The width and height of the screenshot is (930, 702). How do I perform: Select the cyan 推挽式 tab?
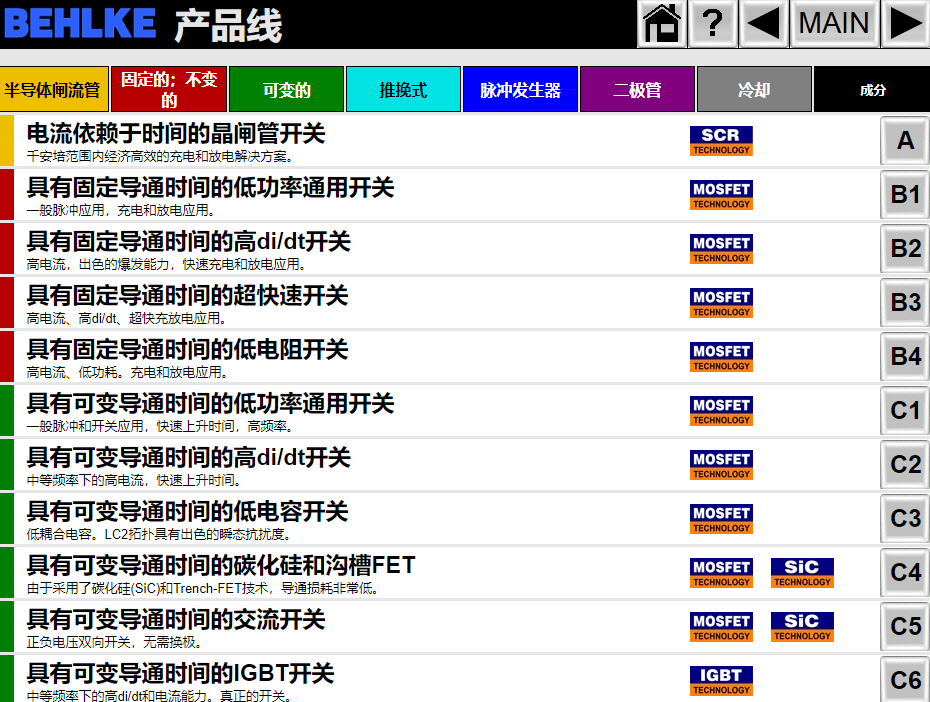(403, 90)
